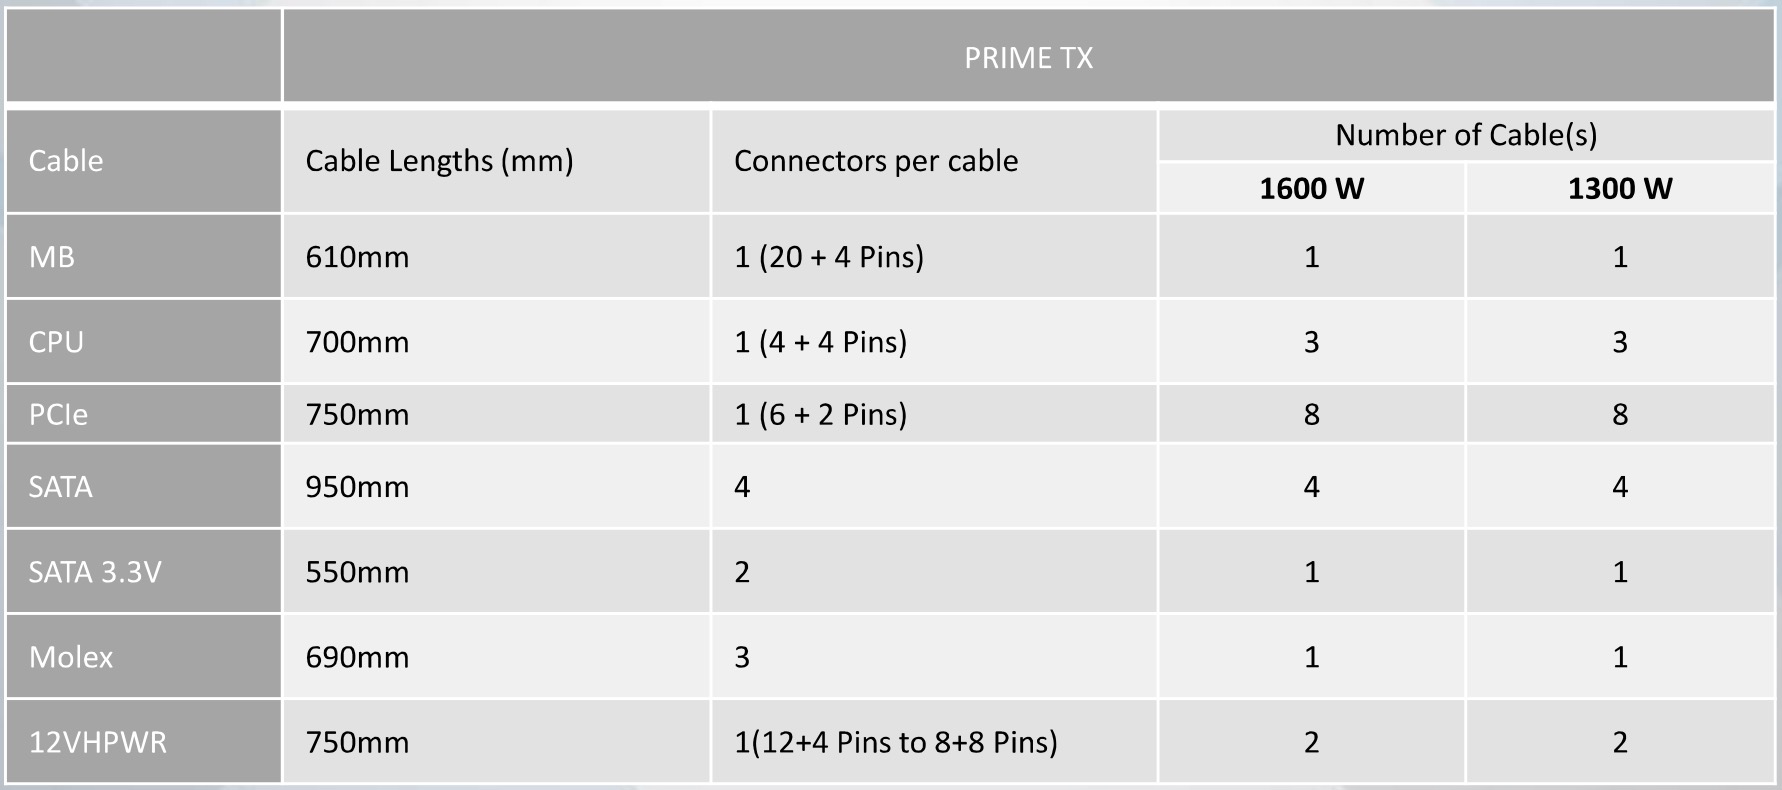Select the 950mm cable length cell
The height and width of the screenshot is (790, 1782).
tap(357, 487)
